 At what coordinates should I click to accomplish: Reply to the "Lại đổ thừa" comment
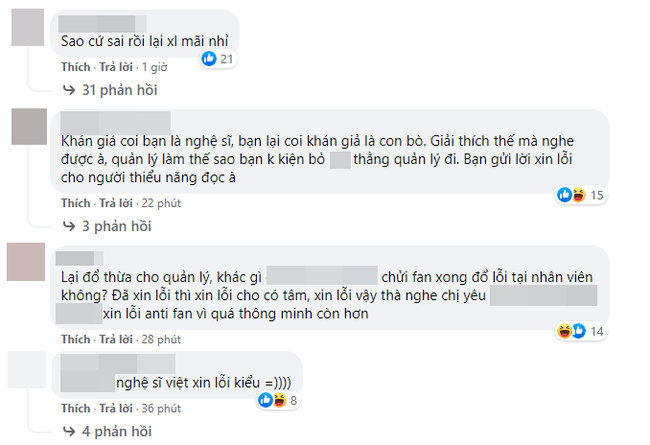click(x=115, y=339)
